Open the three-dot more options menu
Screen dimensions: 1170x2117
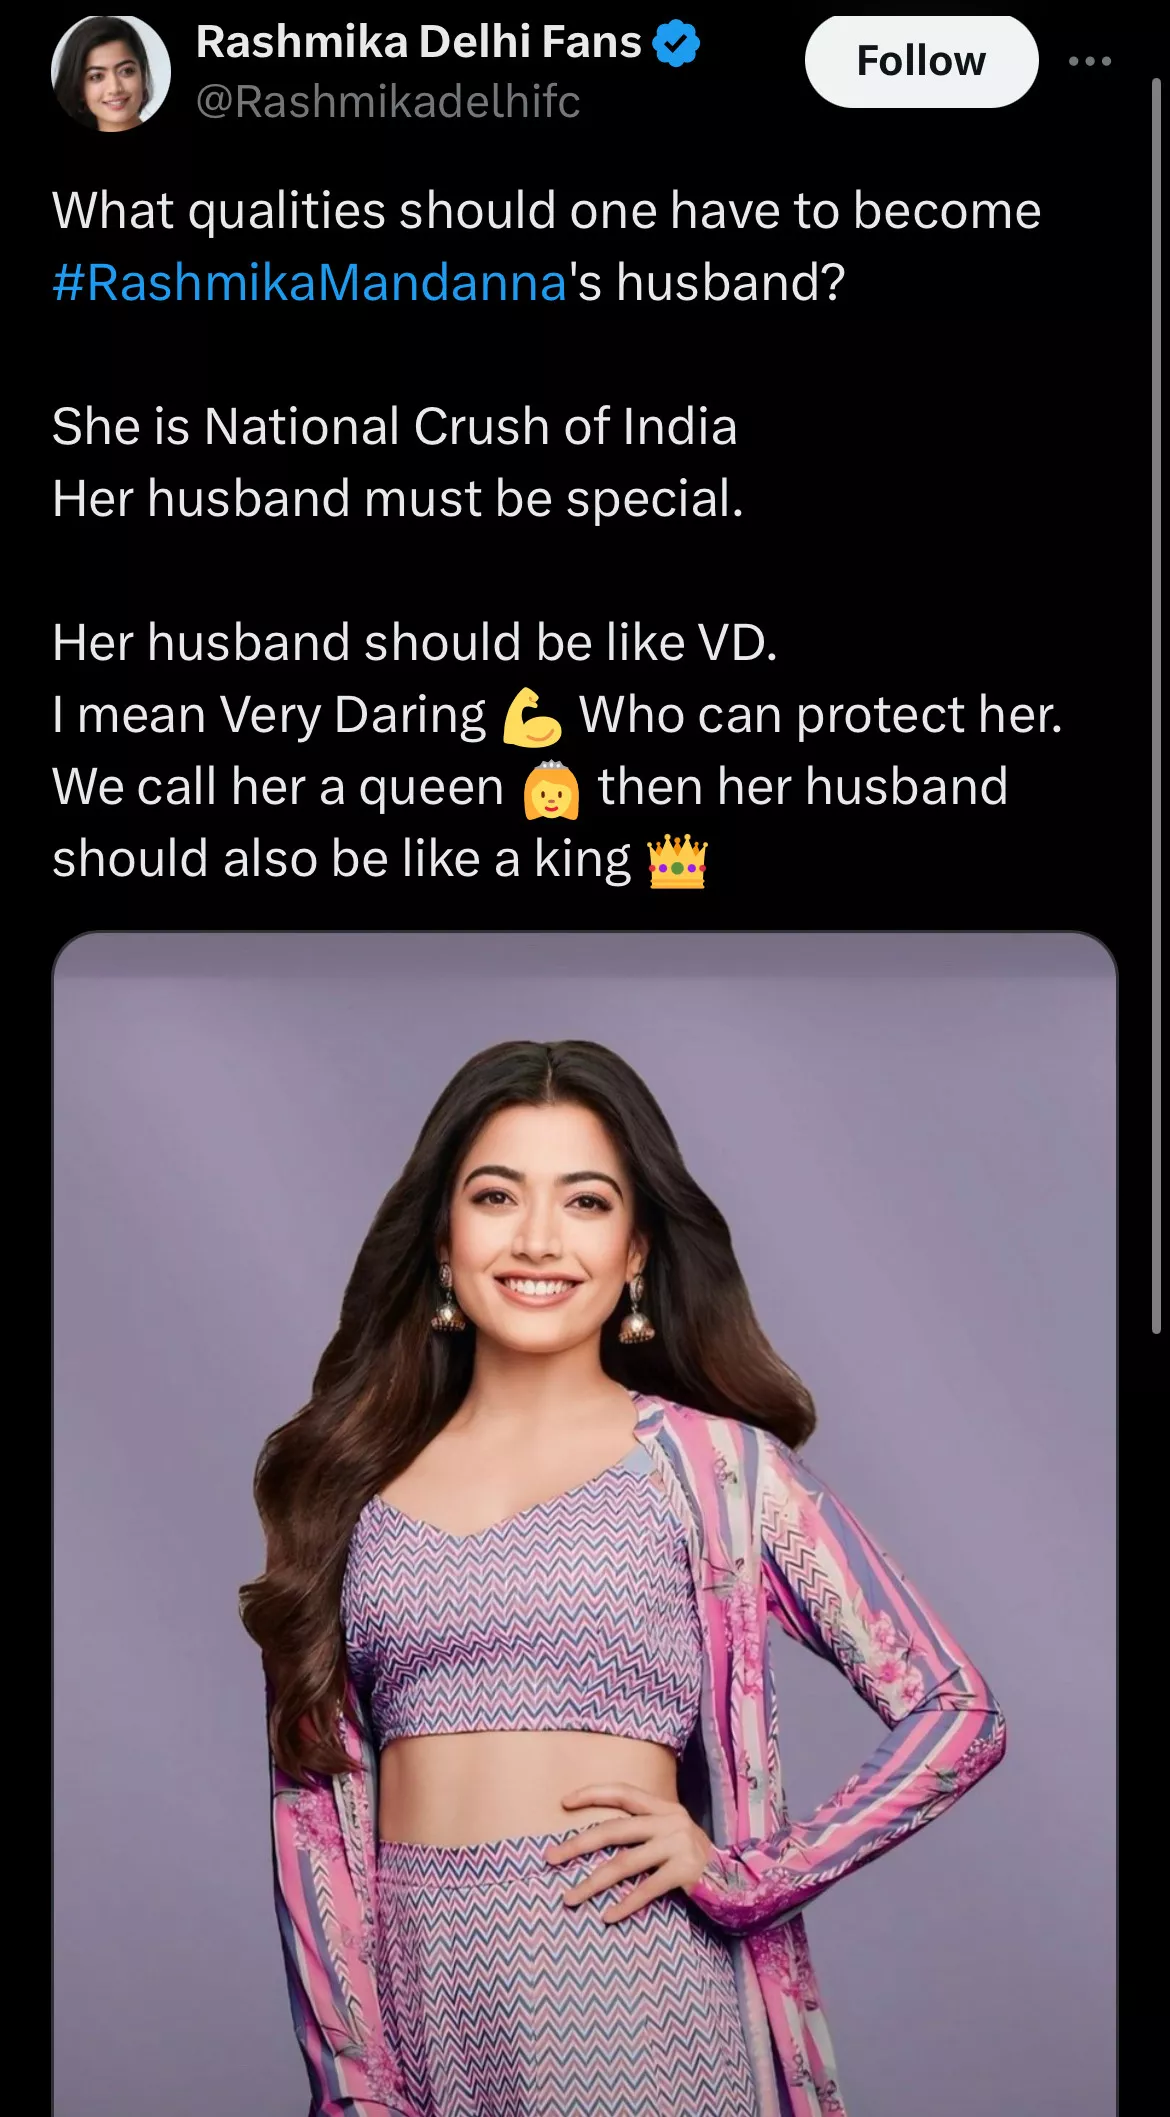(x=1089, y=61)
